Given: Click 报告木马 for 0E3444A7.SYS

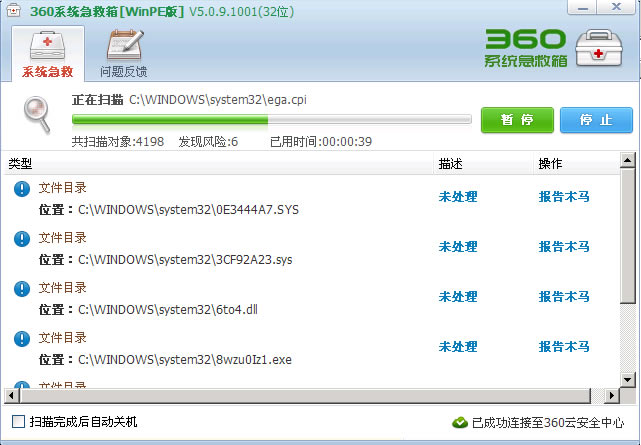Looking at the screenshot, I should pos(564,197).
